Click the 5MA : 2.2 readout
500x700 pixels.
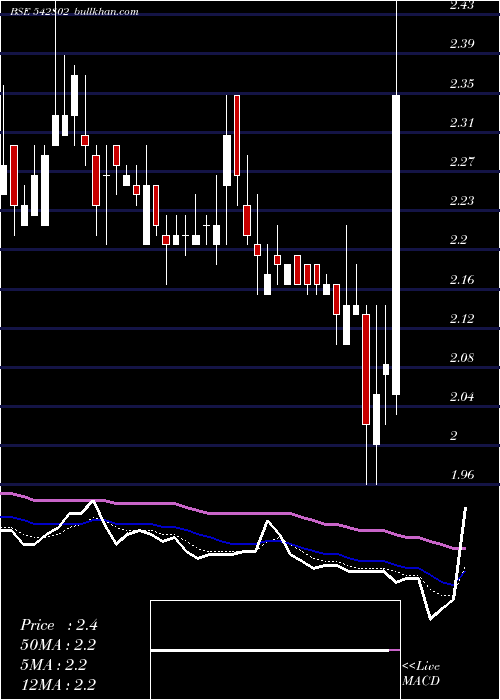click(x=53, y=664)
